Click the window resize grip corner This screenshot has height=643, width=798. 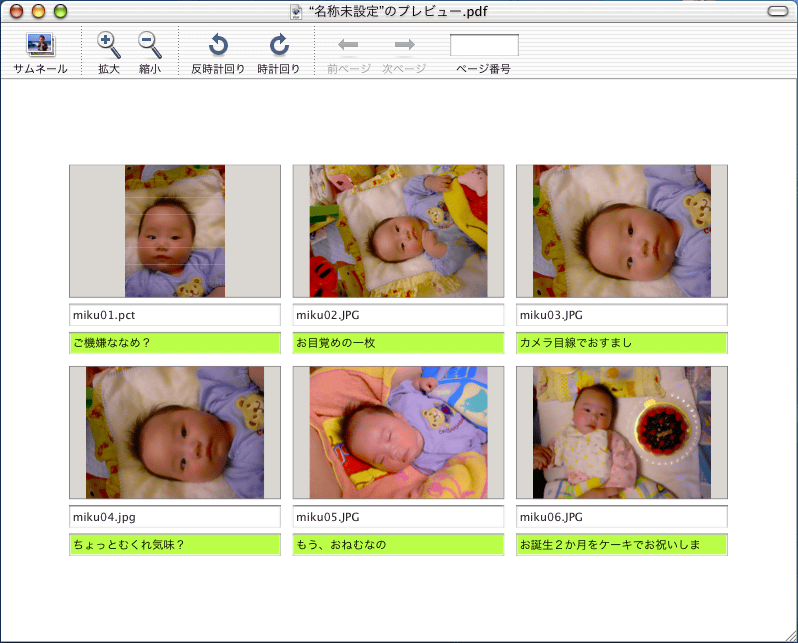(x=790, y=636)
